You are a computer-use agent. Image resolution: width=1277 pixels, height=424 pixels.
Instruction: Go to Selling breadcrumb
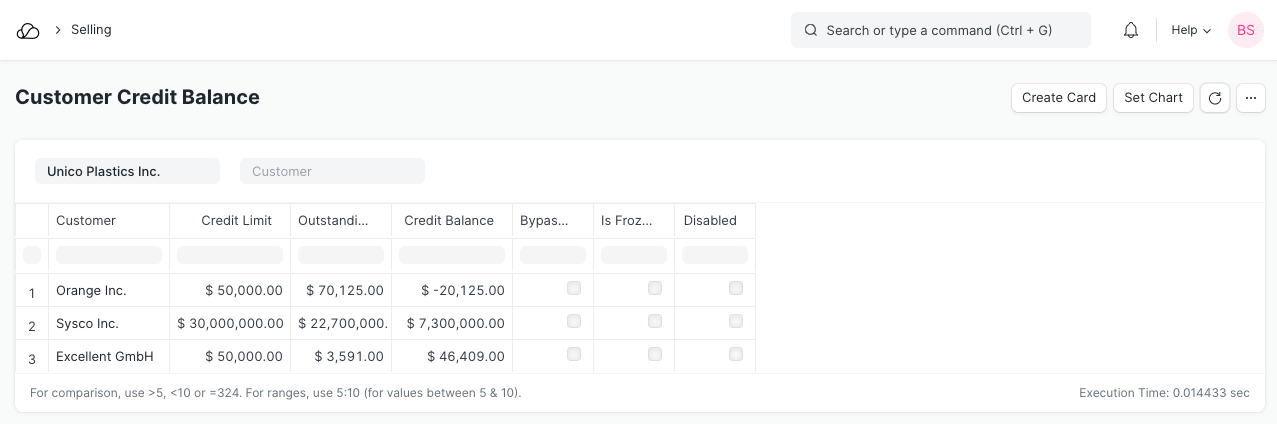tap(91, 30)
